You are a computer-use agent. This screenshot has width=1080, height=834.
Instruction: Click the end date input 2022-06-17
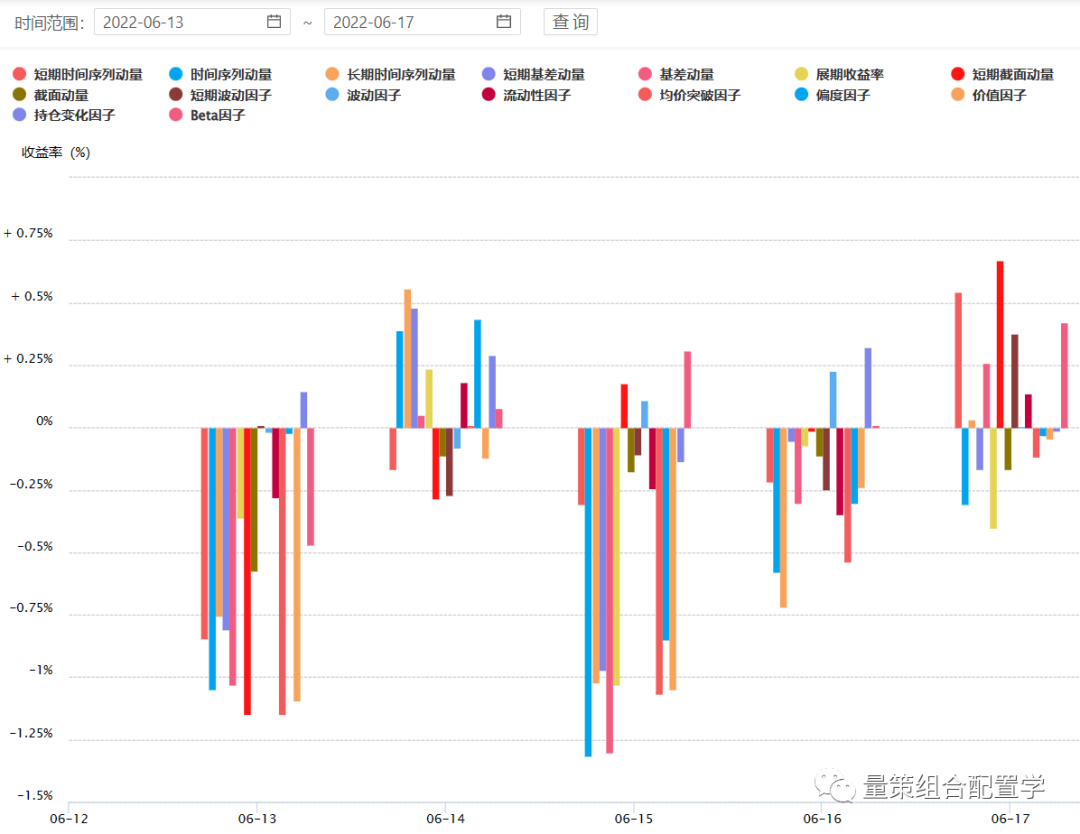(422, 22)
